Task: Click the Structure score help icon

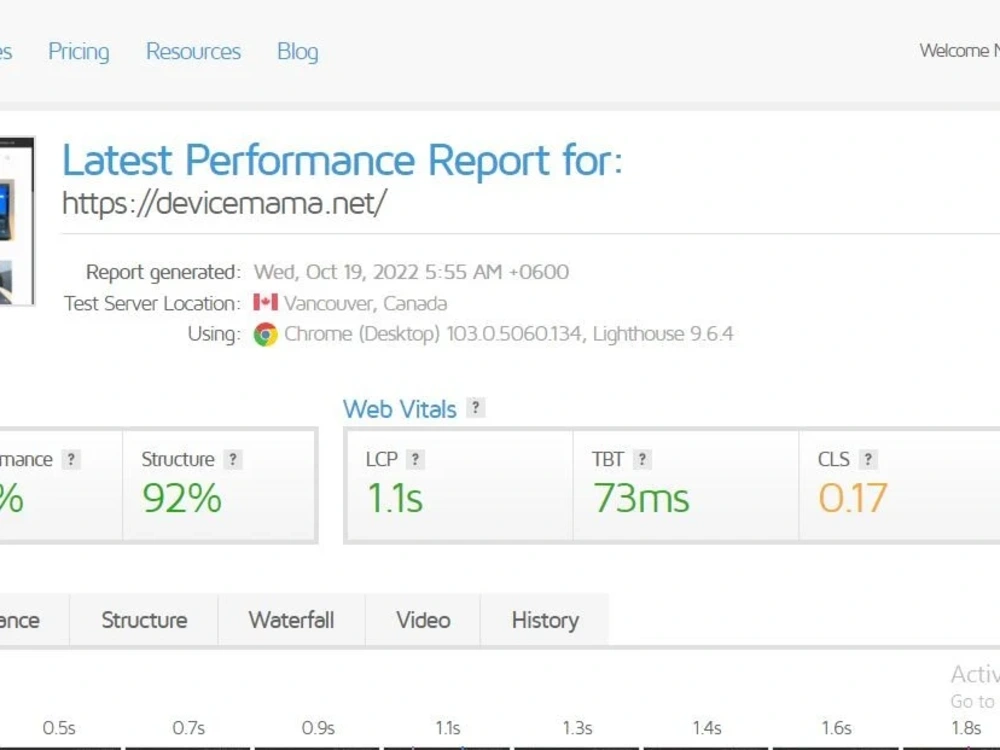Action: 233,459
